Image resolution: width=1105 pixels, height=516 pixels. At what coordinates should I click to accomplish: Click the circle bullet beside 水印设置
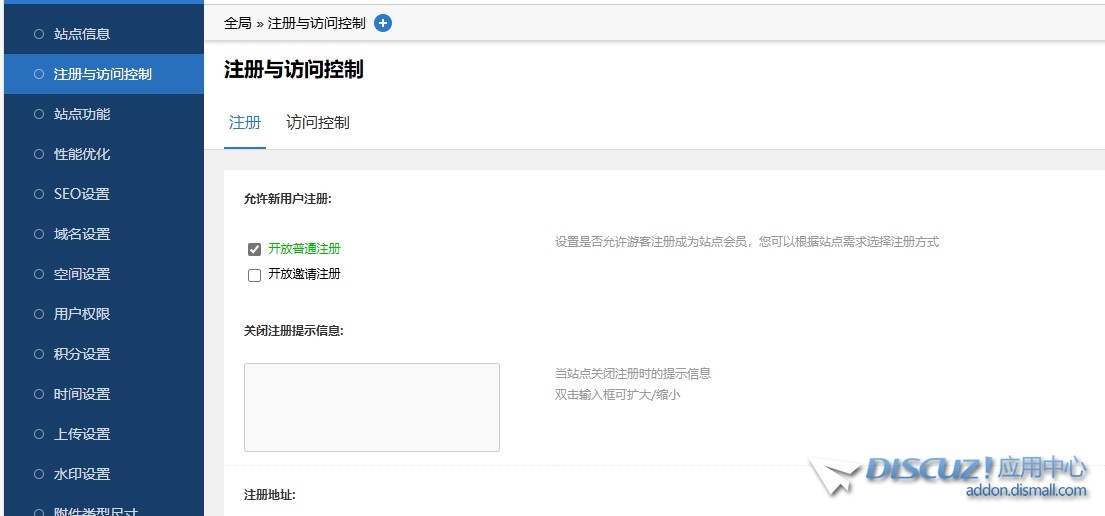pos(39,474)
